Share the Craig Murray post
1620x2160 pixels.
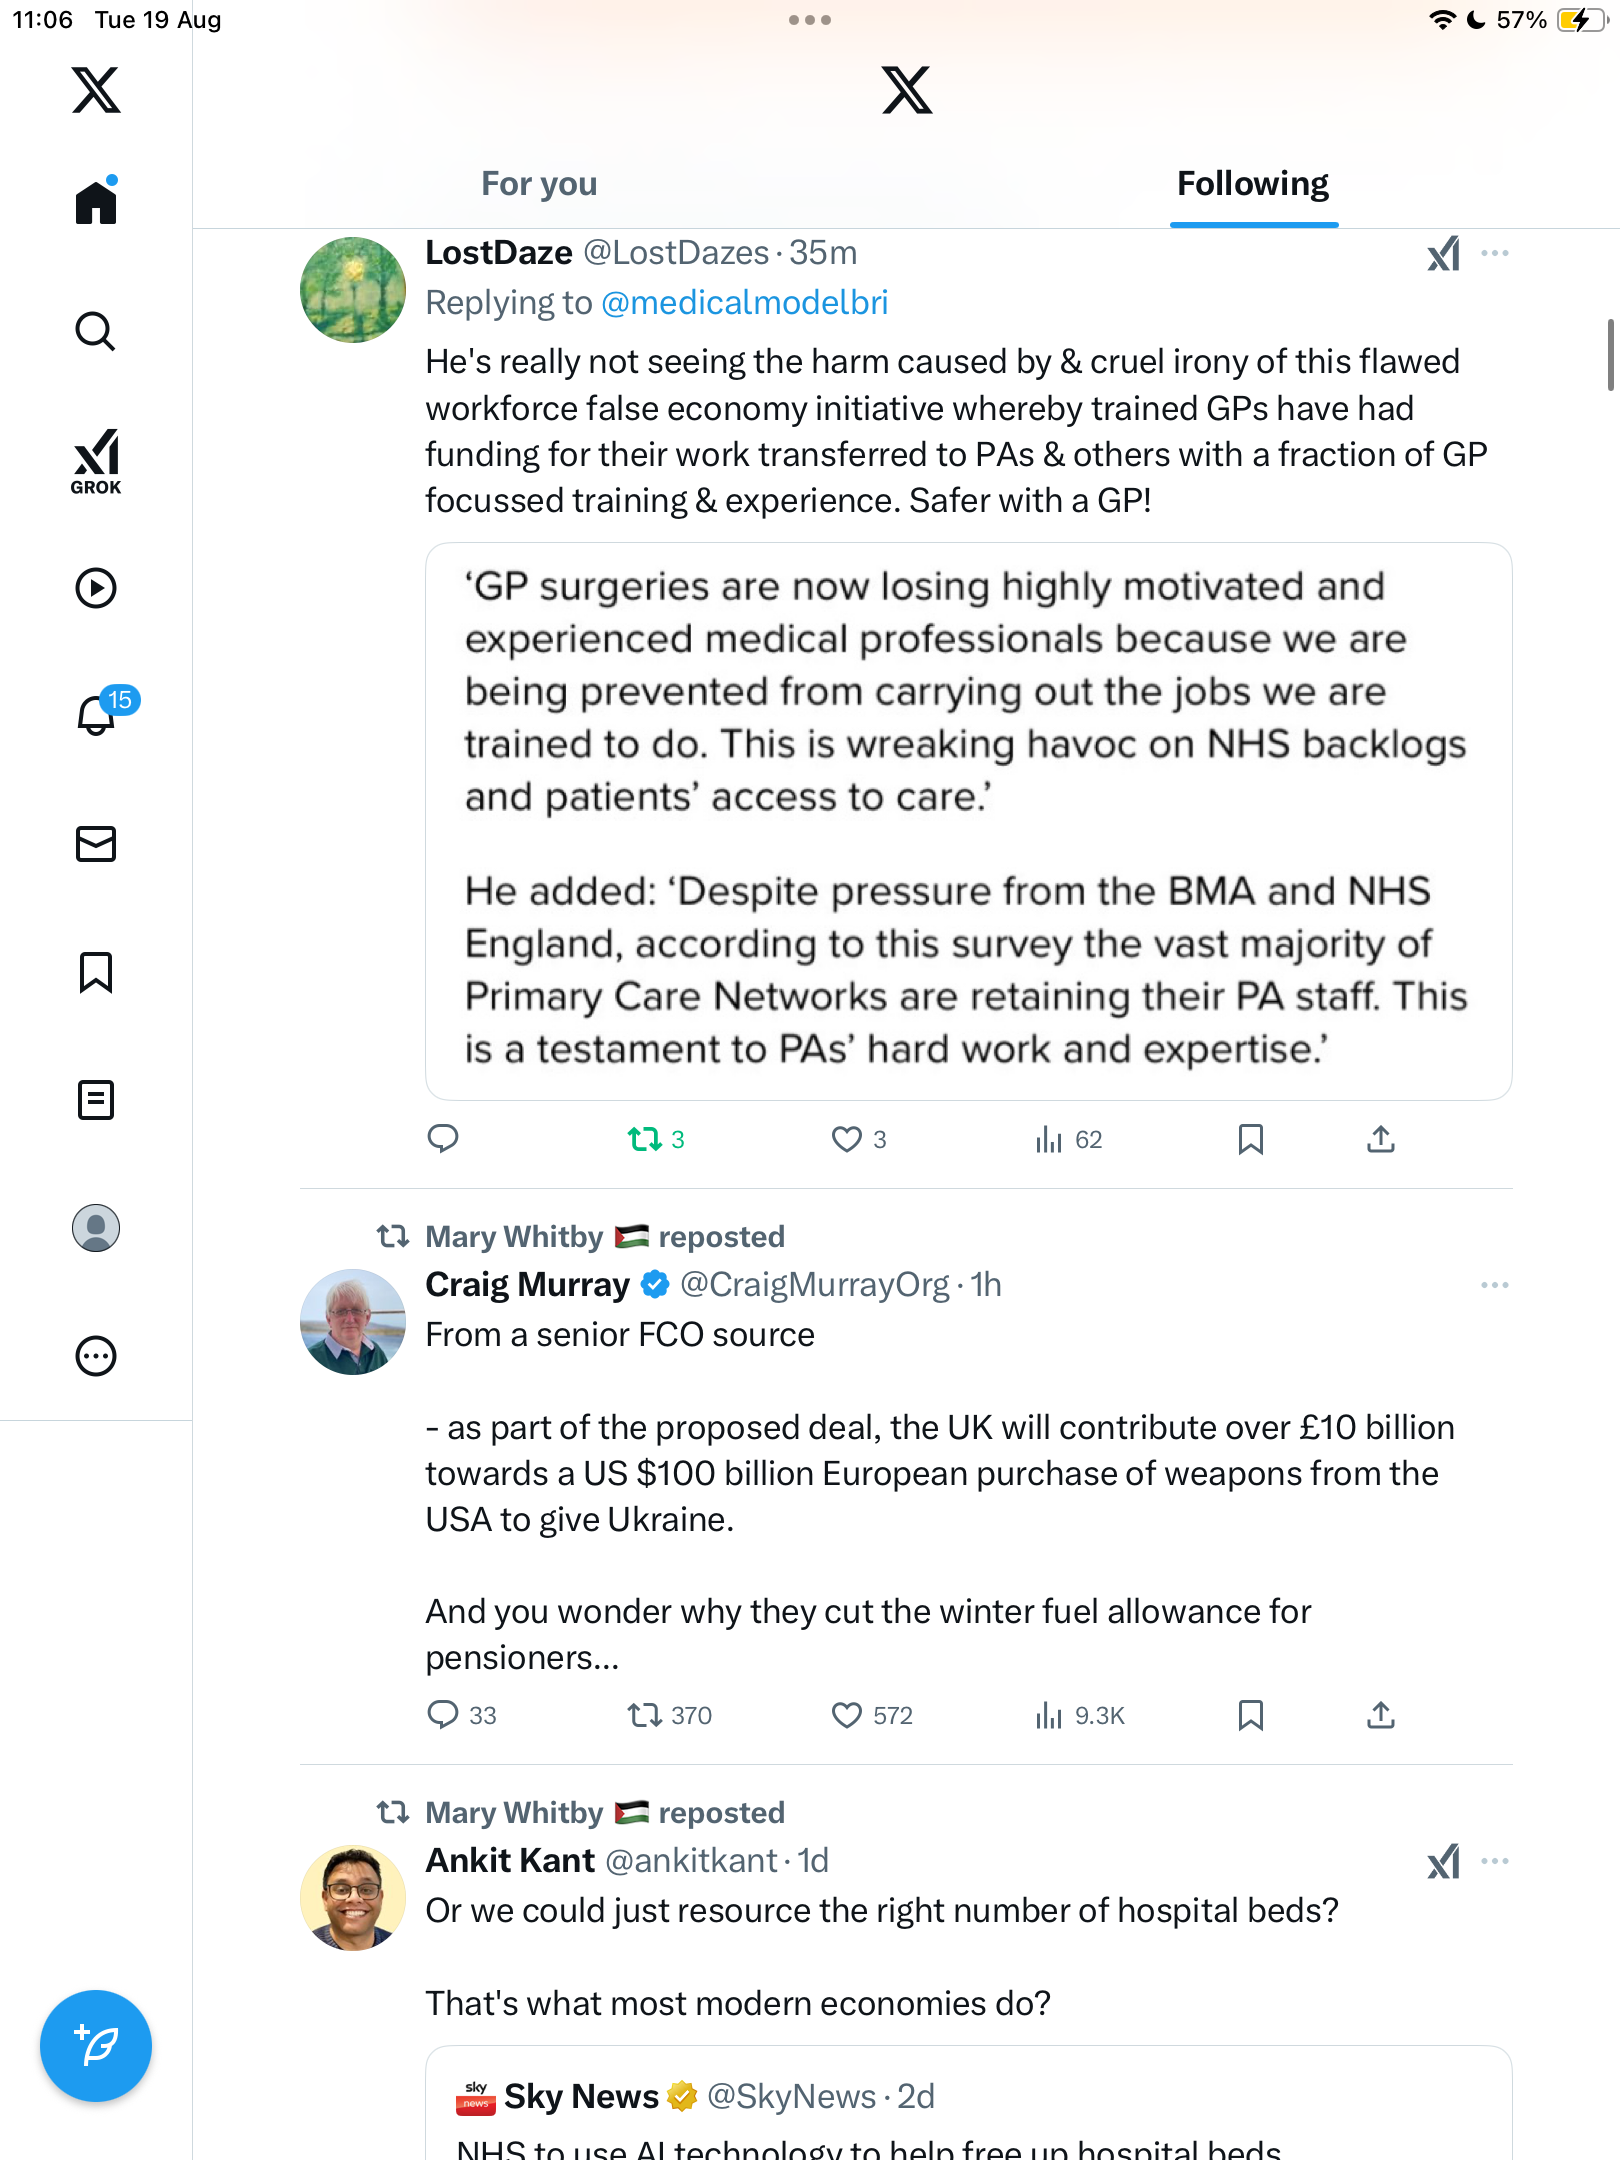click(1380, 1715)
